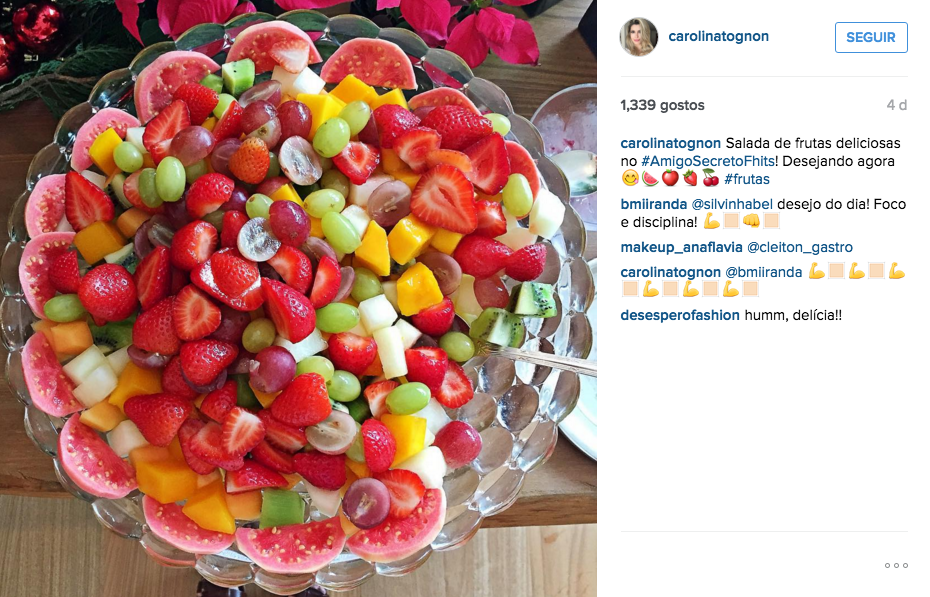The width and height of the screenshot is (930, 597).
Task: Visit desesperofashion commenter profile
Action: tap(680, 315)
